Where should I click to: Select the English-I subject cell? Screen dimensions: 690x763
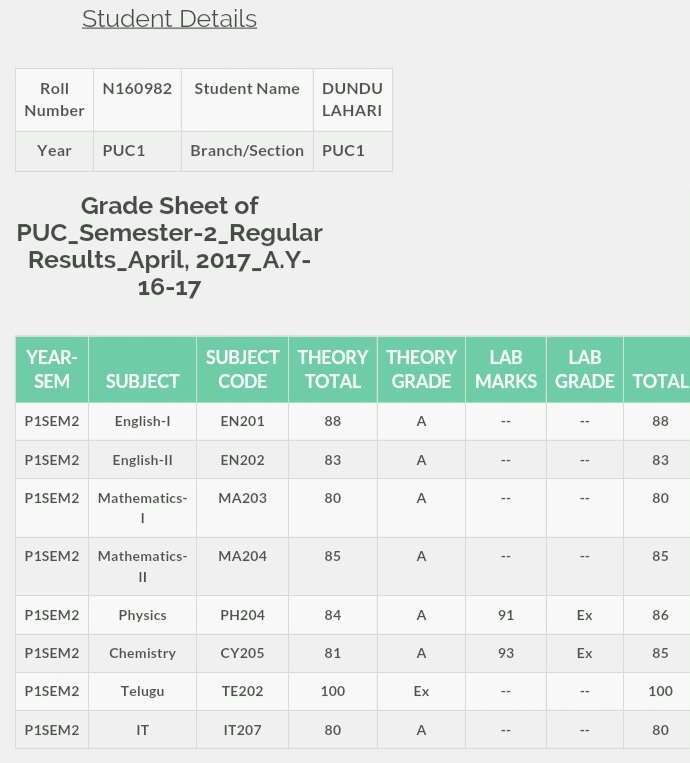tap(143, 421)
